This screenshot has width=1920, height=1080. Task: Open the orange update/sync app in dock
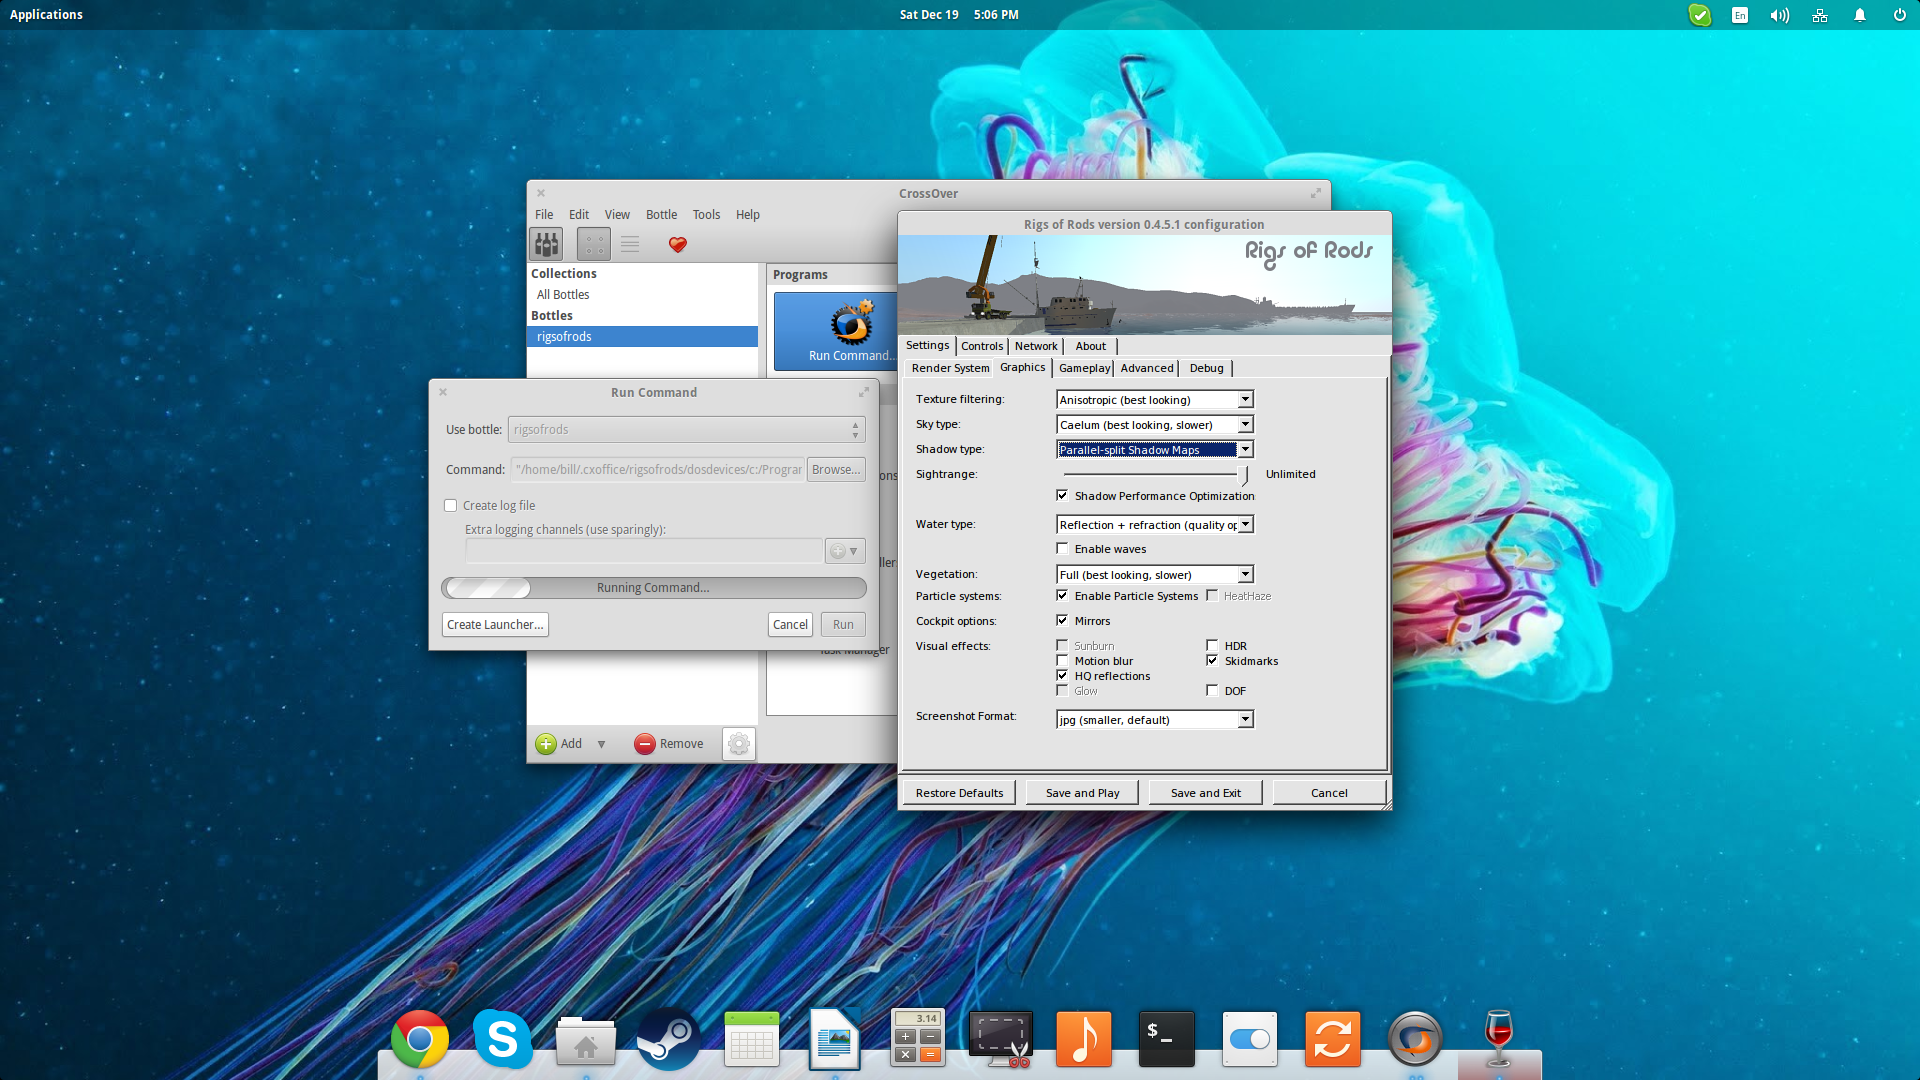[1333, 1040]
